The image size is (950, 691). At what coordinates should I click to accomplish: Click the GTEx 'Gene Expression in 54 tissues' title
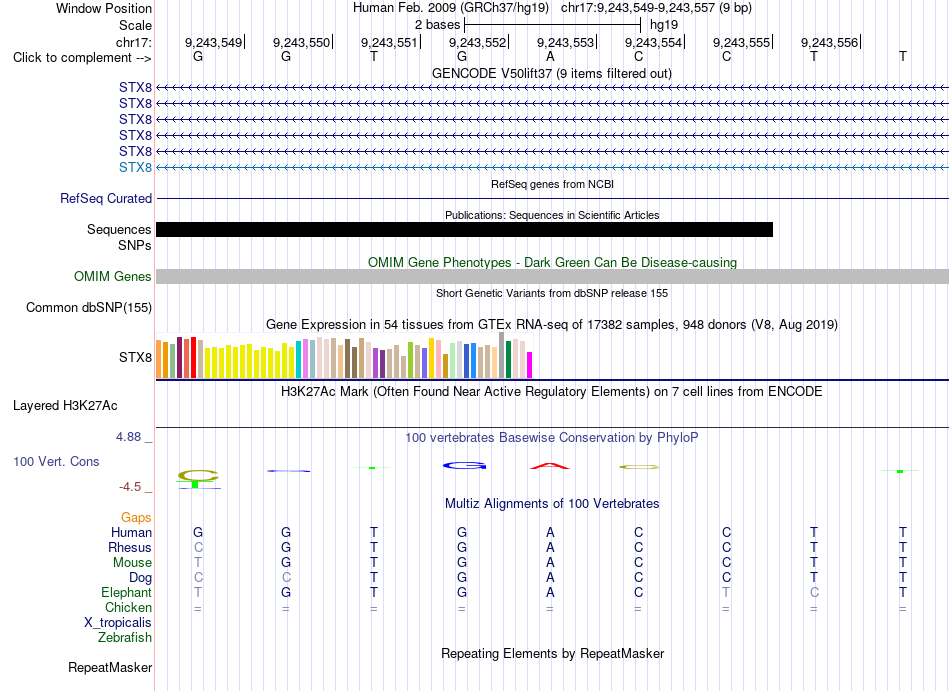(552, 325)
